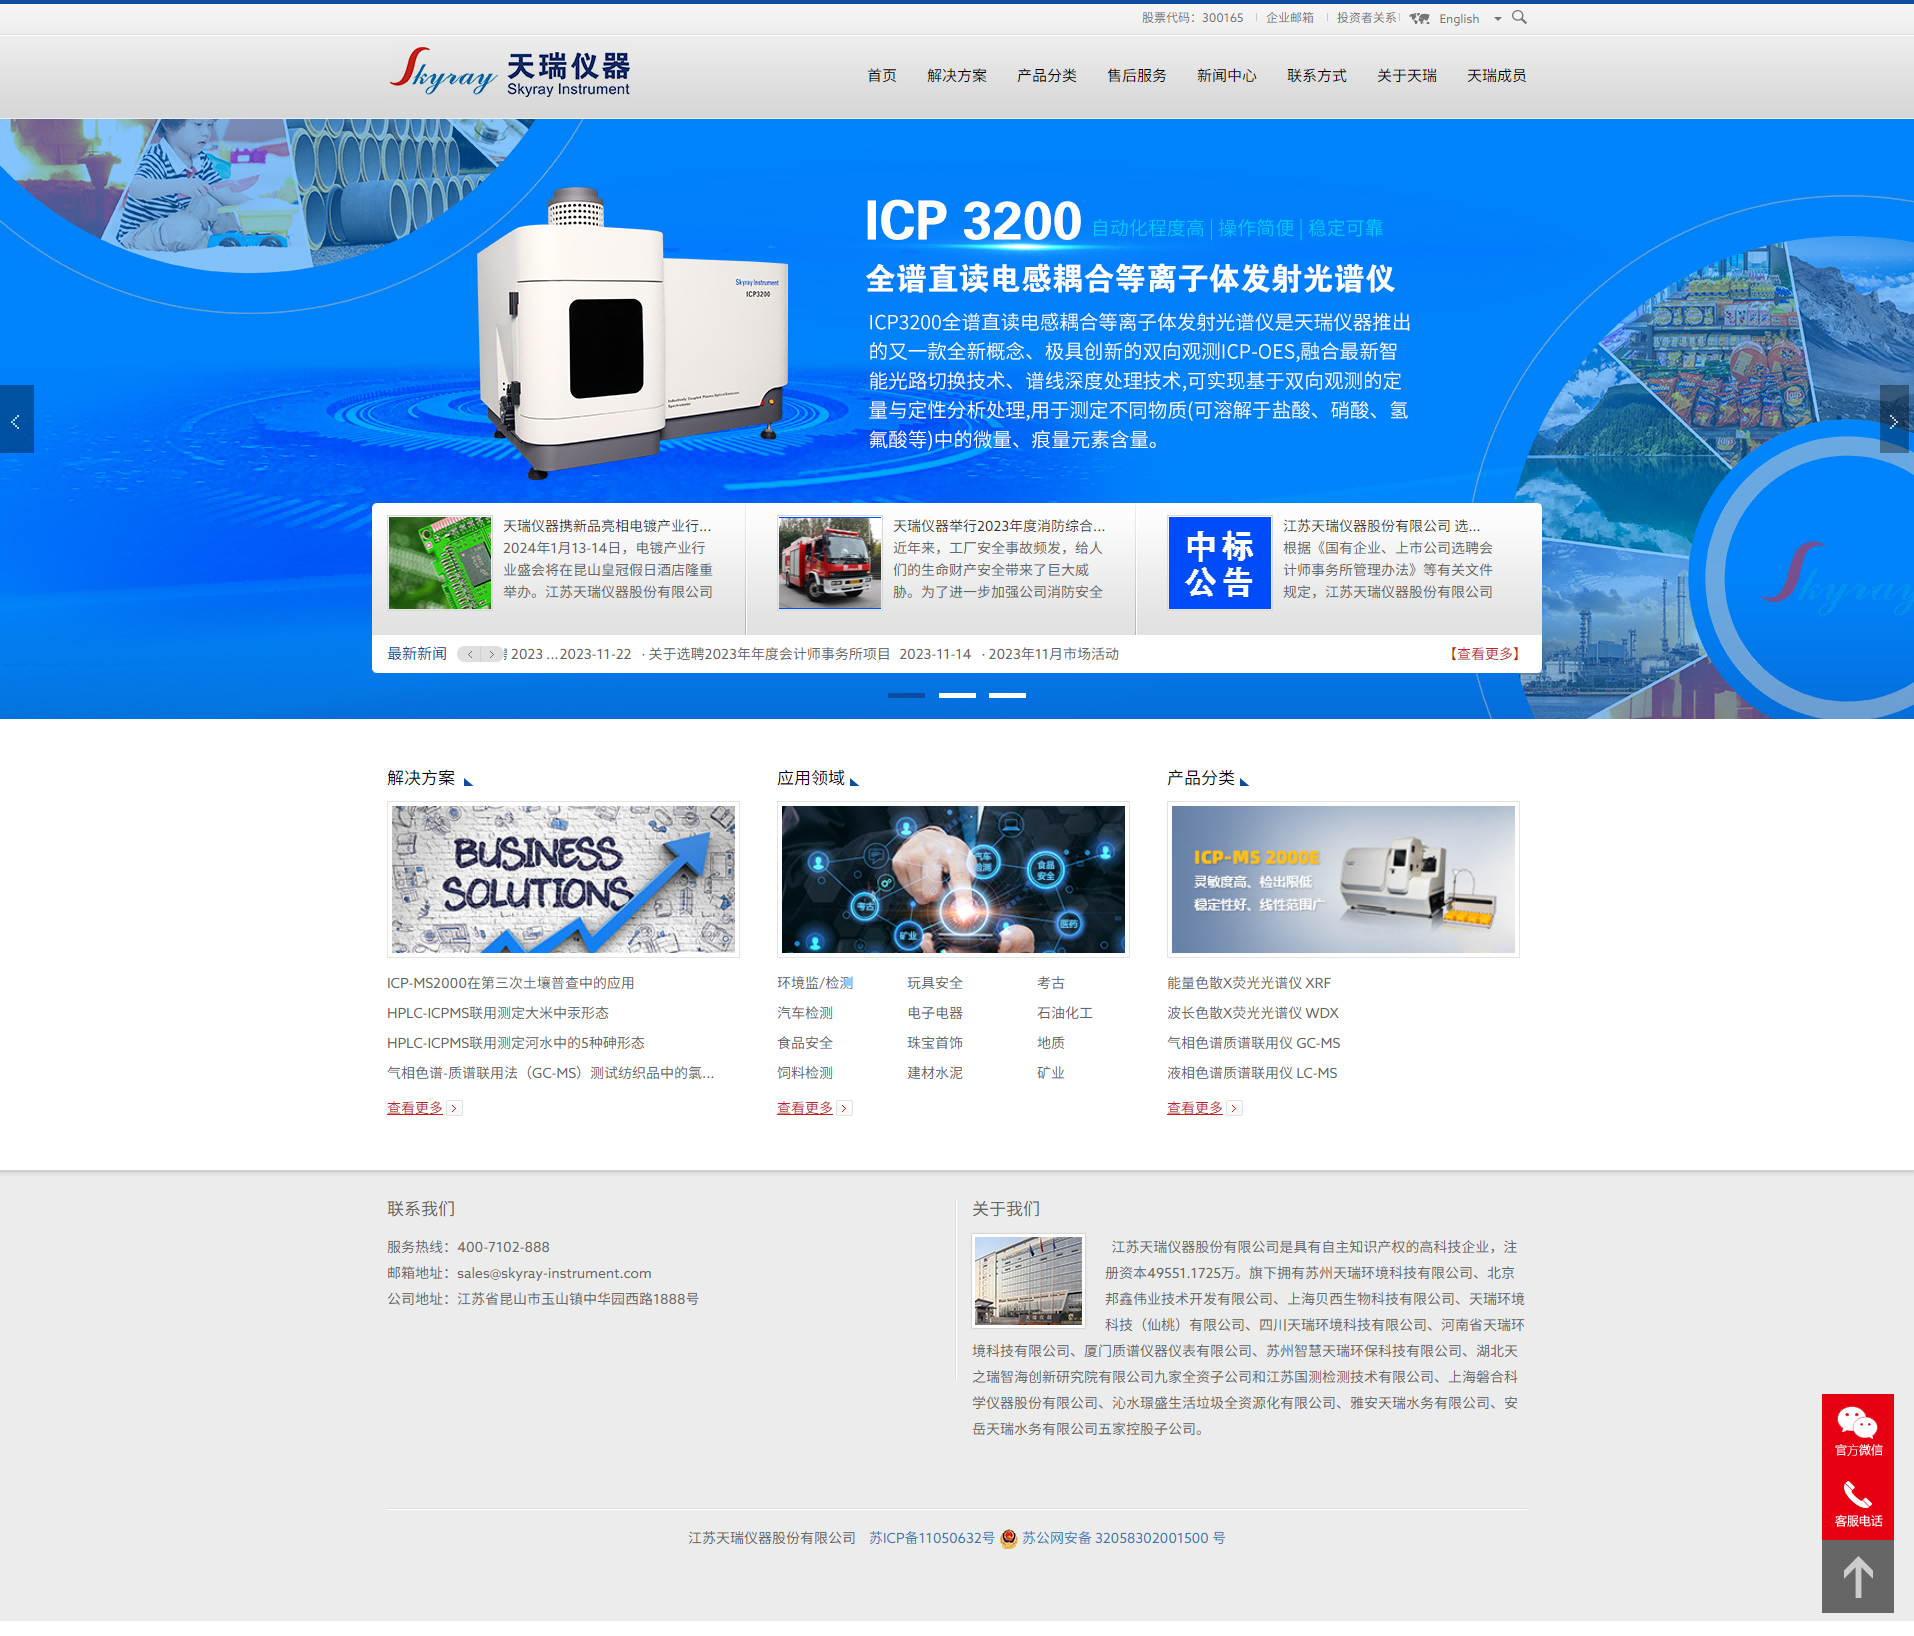Open 气相色谱质谱联用仪 GC-MS category

point(1254,1044)
